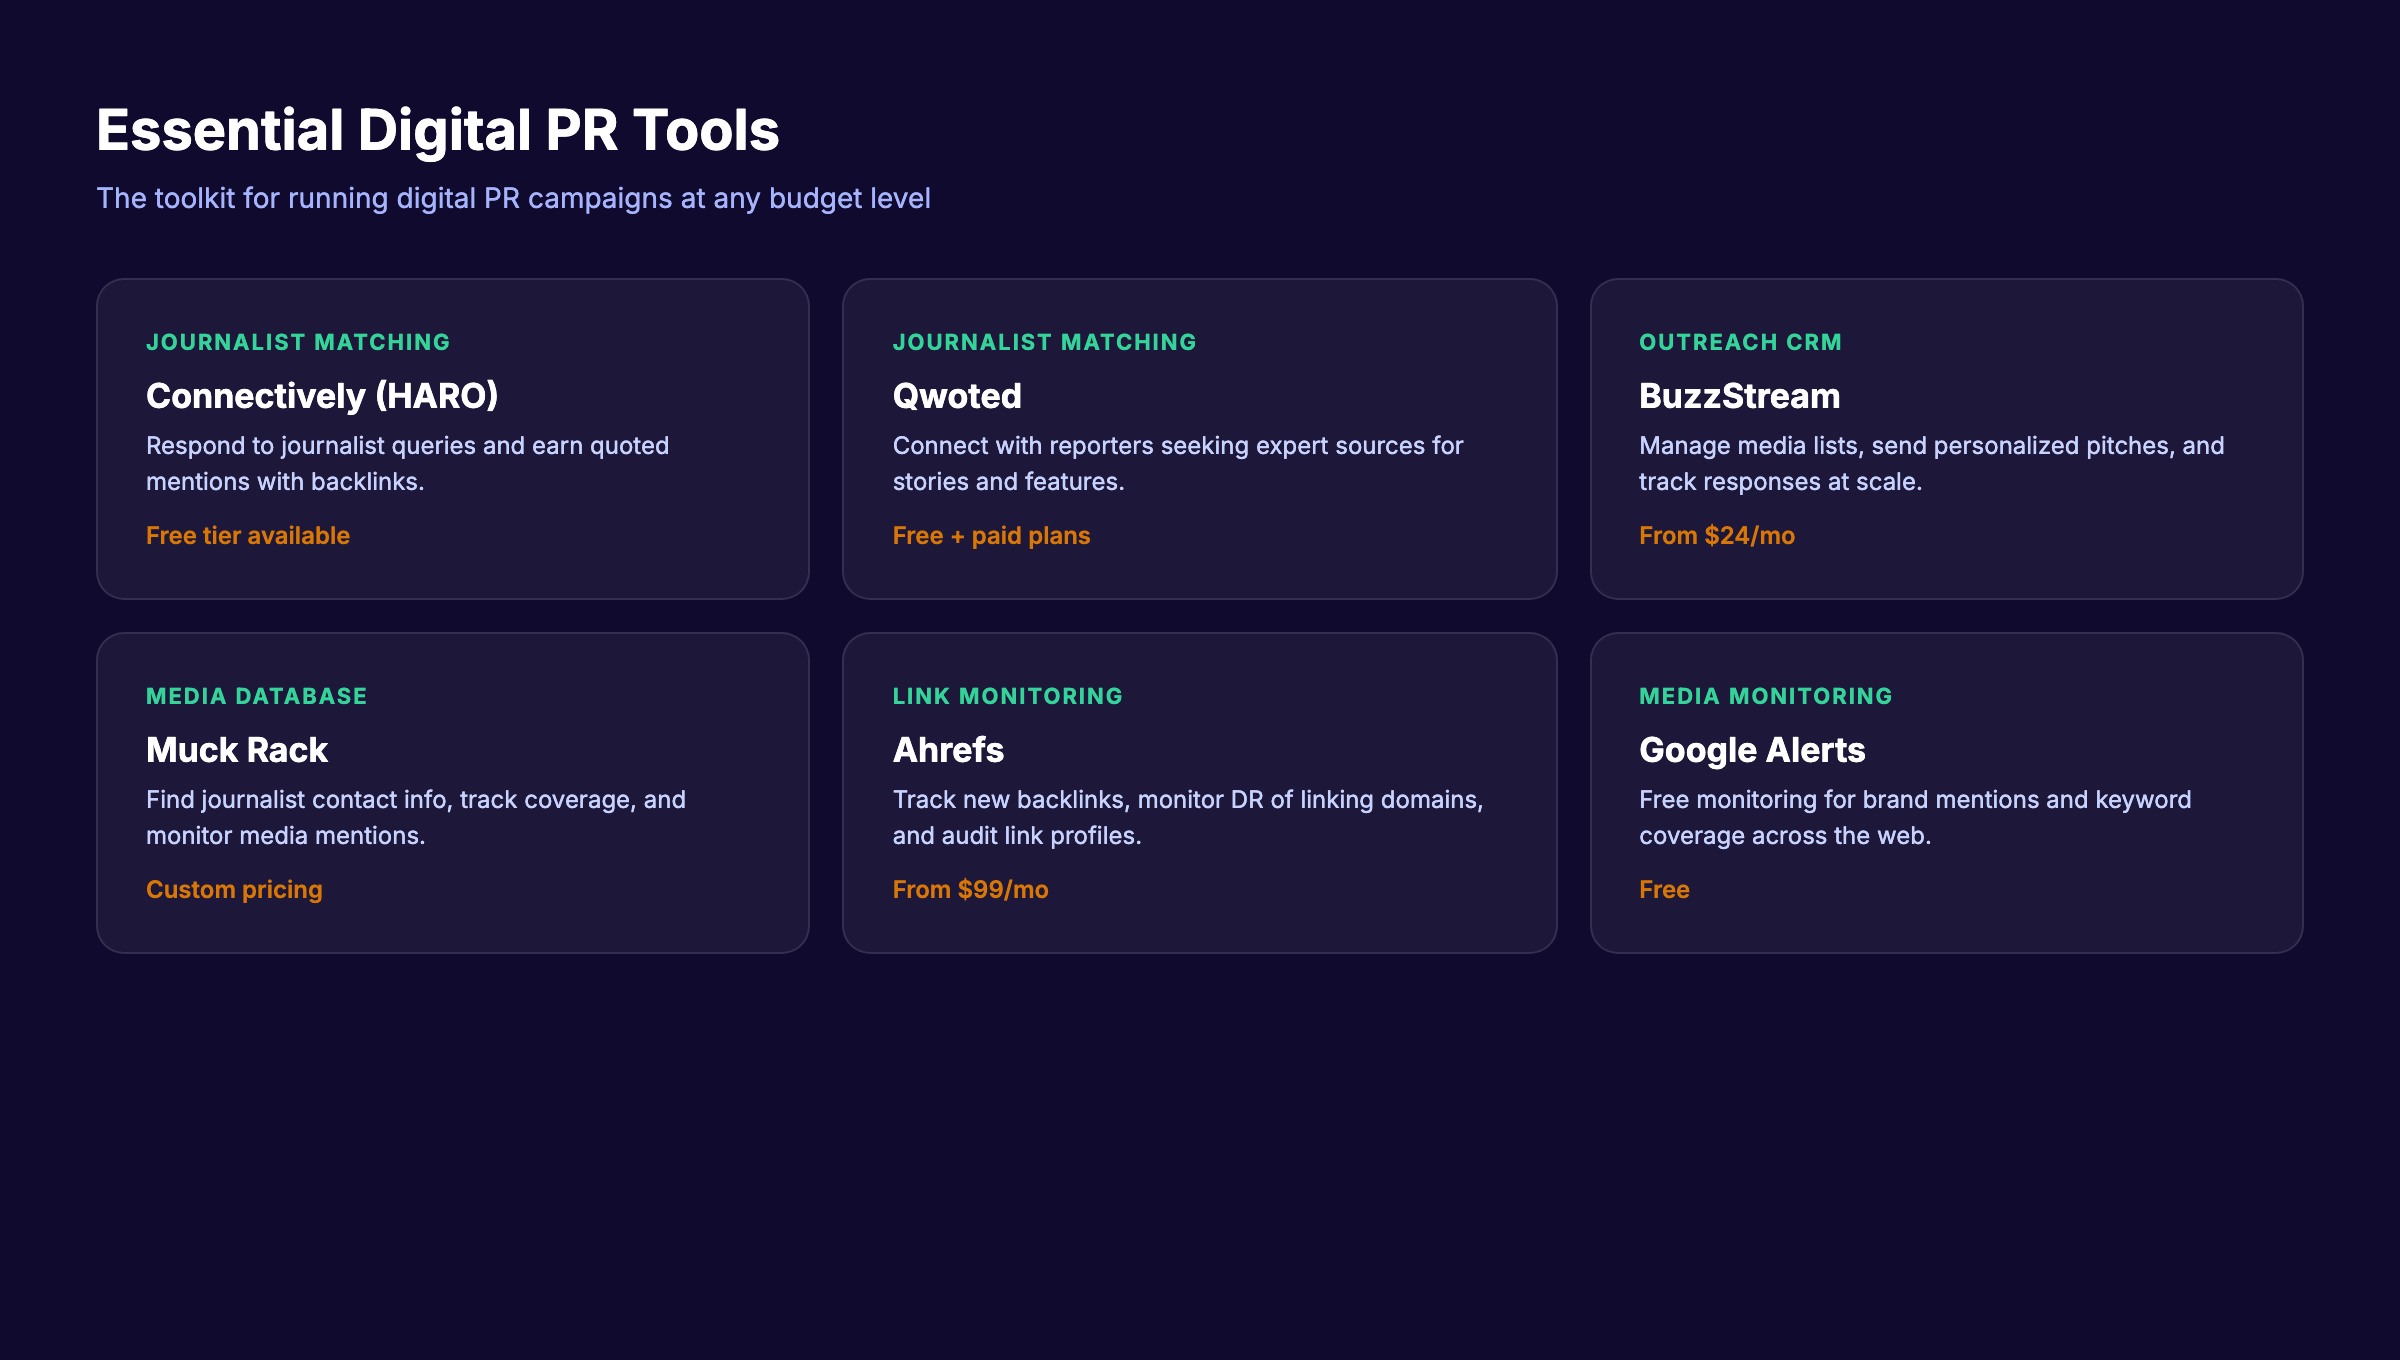Select the Muck Rack card
The image size is (2400, 1360).
click(x=453, y=793)
